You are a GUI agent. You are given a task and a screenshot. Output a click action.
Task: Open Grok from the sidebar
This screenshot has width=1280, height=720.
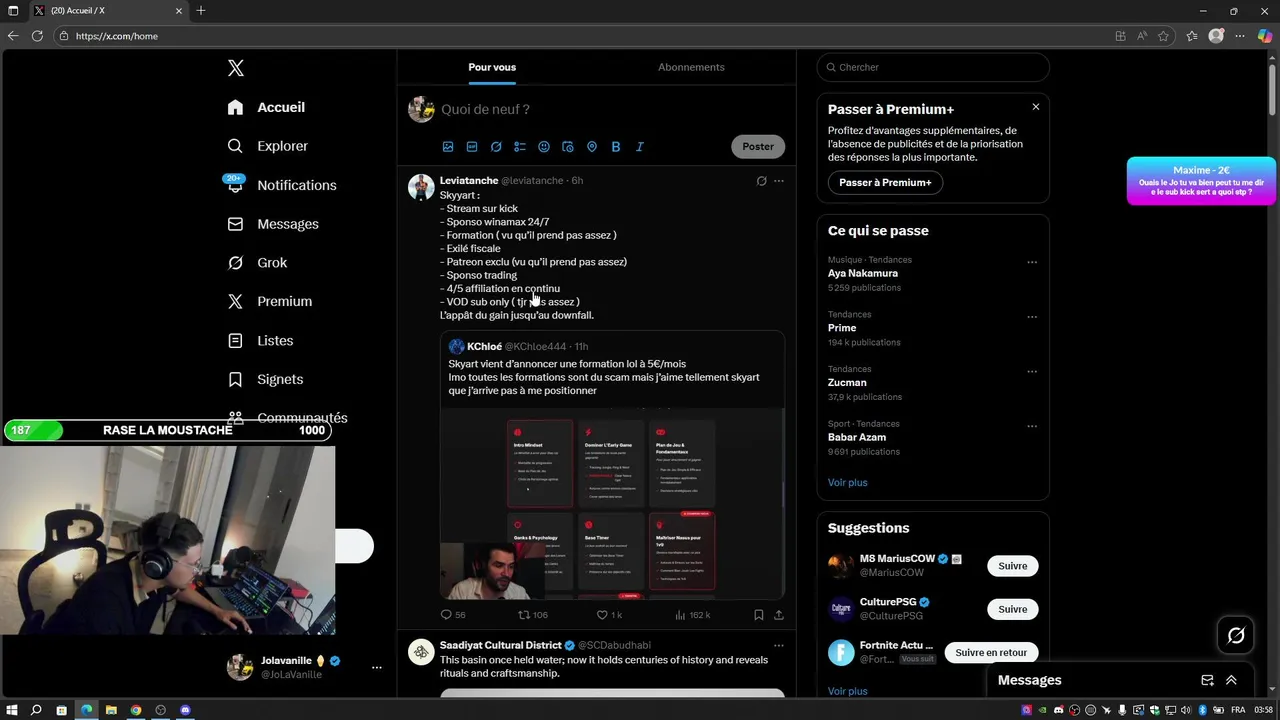257,263
